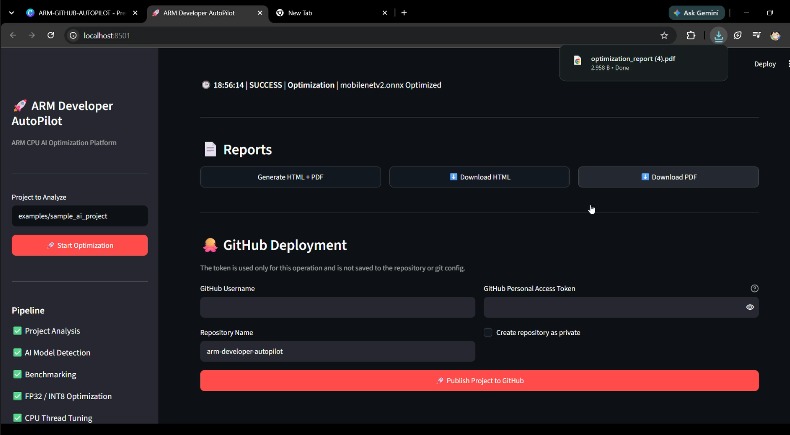Open the browser extensions puzzle icon

691,35
